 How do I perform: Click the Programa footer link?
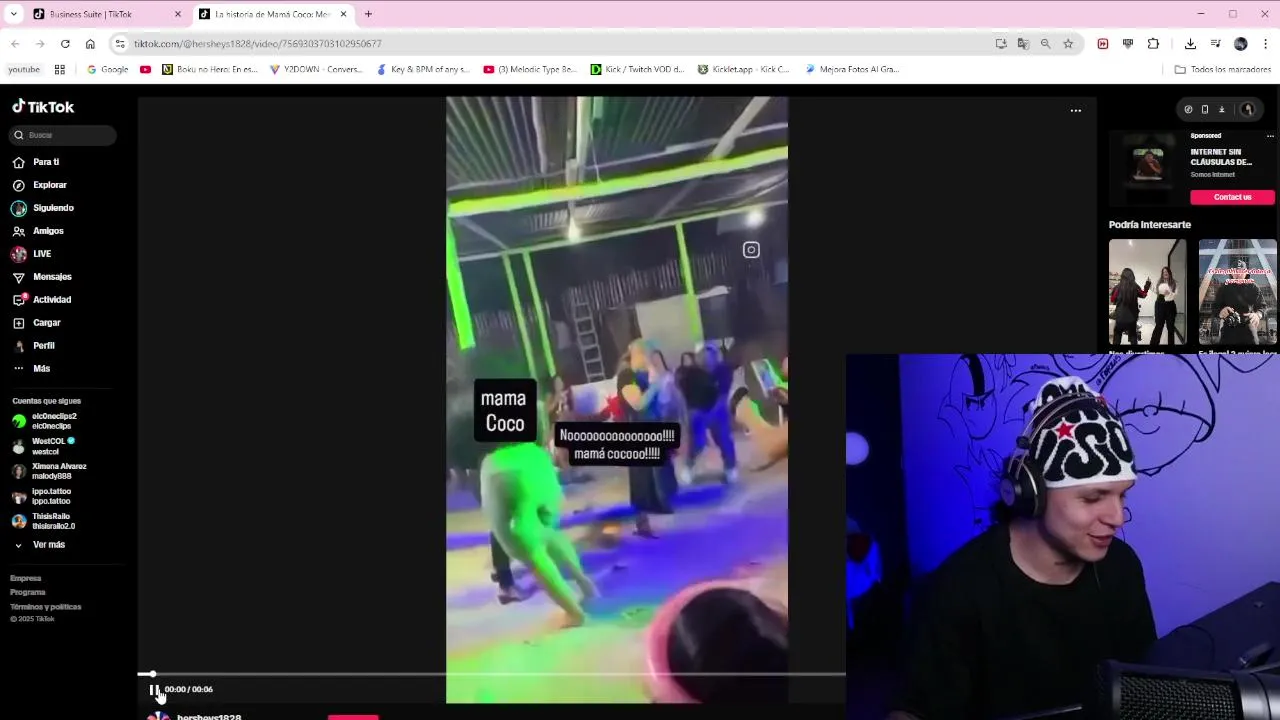tap(28, 592)
